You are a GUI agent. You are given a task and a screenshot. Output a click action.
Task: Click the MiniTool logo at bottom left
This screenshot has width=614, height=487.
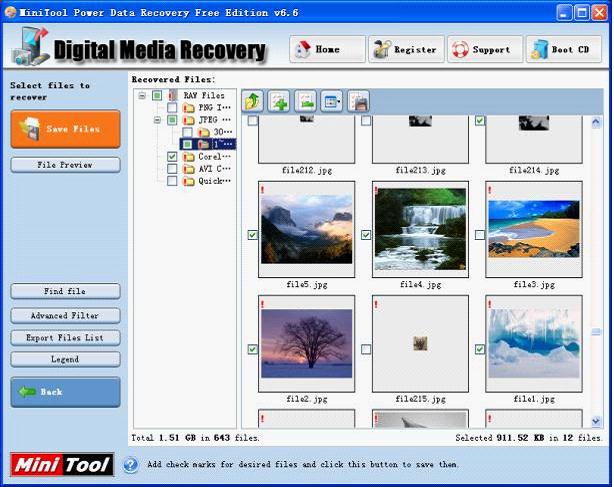[63, 465]
